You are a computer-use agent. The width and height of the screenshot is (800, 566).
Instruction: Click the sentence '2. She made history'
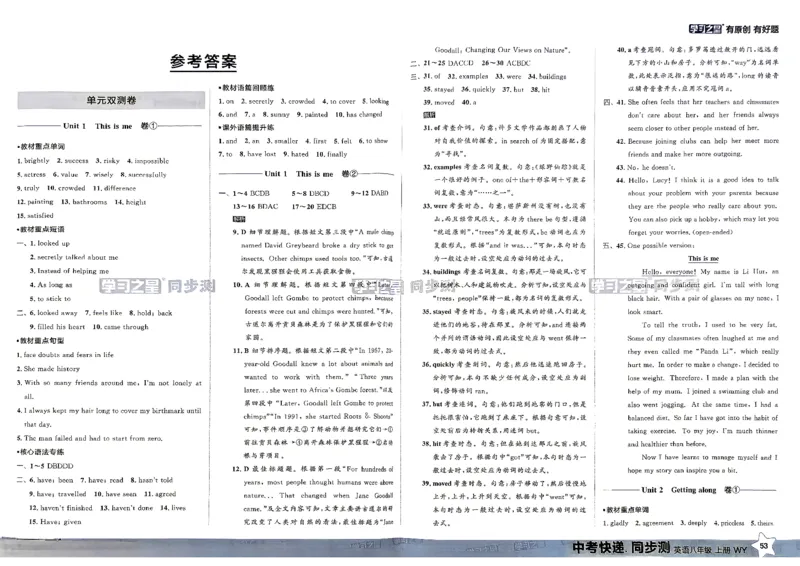point(48,368)
